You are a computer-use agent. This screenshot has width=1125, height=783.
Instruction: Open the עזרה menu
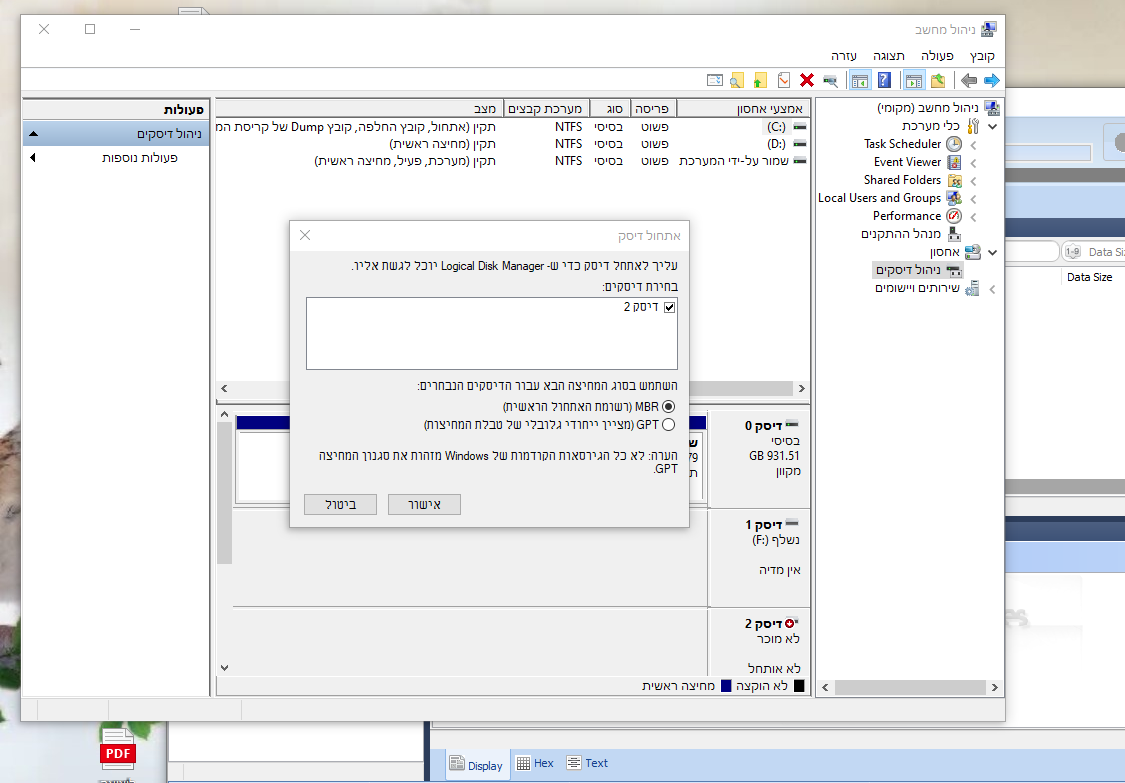844,56
